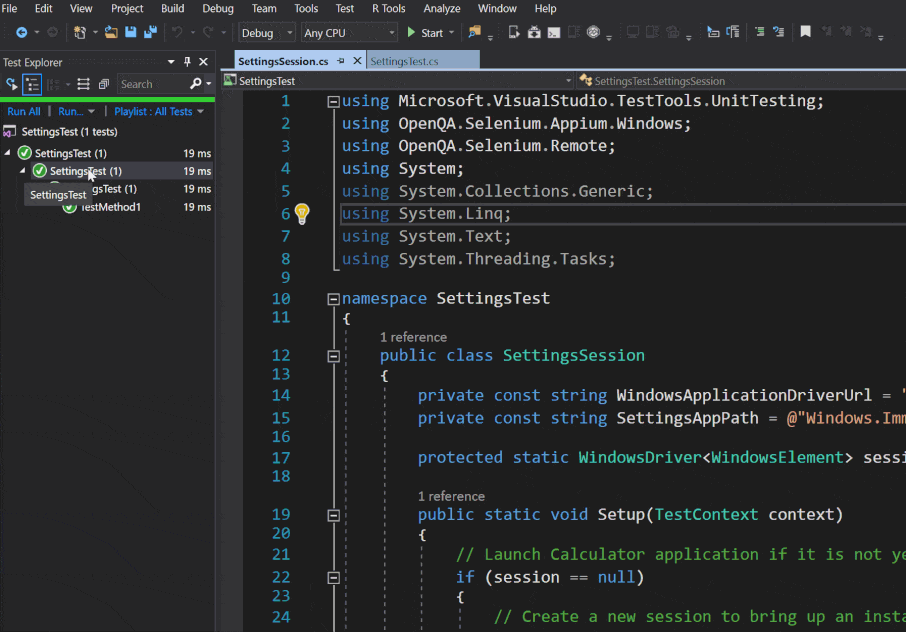906x632 pixels.
Task: Click the Start debugging button
Action: (425, 33)
